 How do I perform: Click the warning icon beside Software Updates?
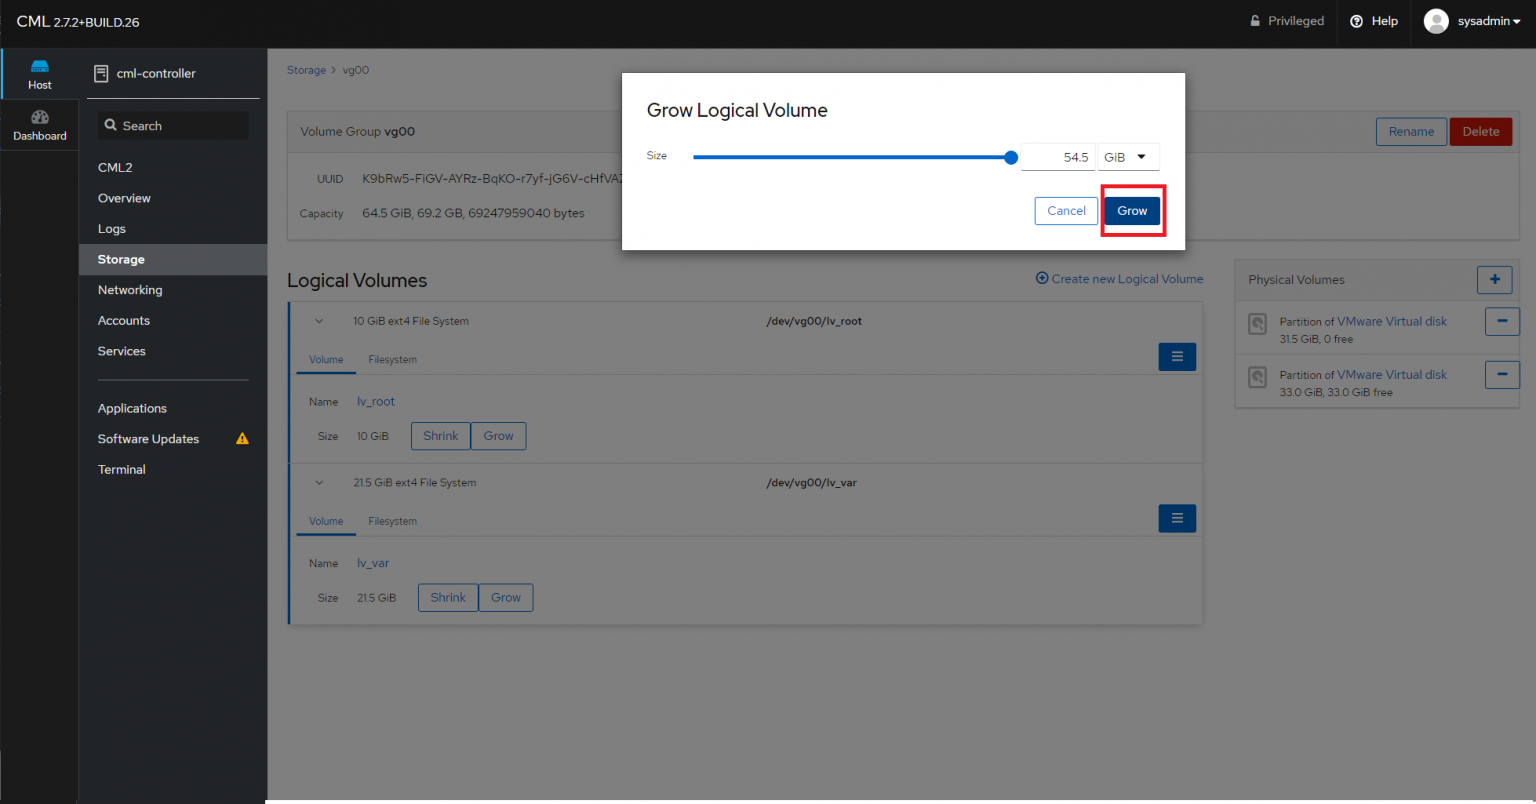click(x=241, y=438)
